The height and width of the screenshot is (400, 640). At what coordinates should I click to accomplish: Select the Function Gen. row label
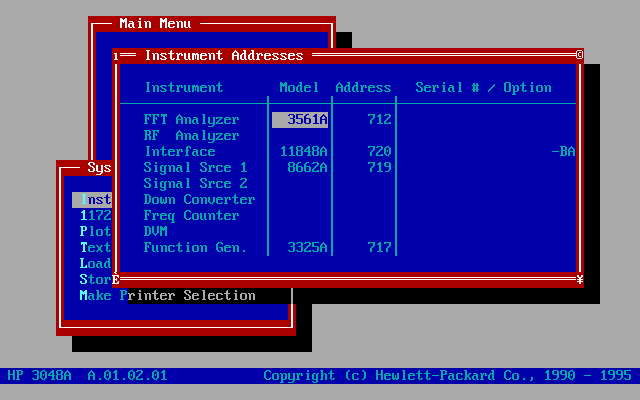196,247
